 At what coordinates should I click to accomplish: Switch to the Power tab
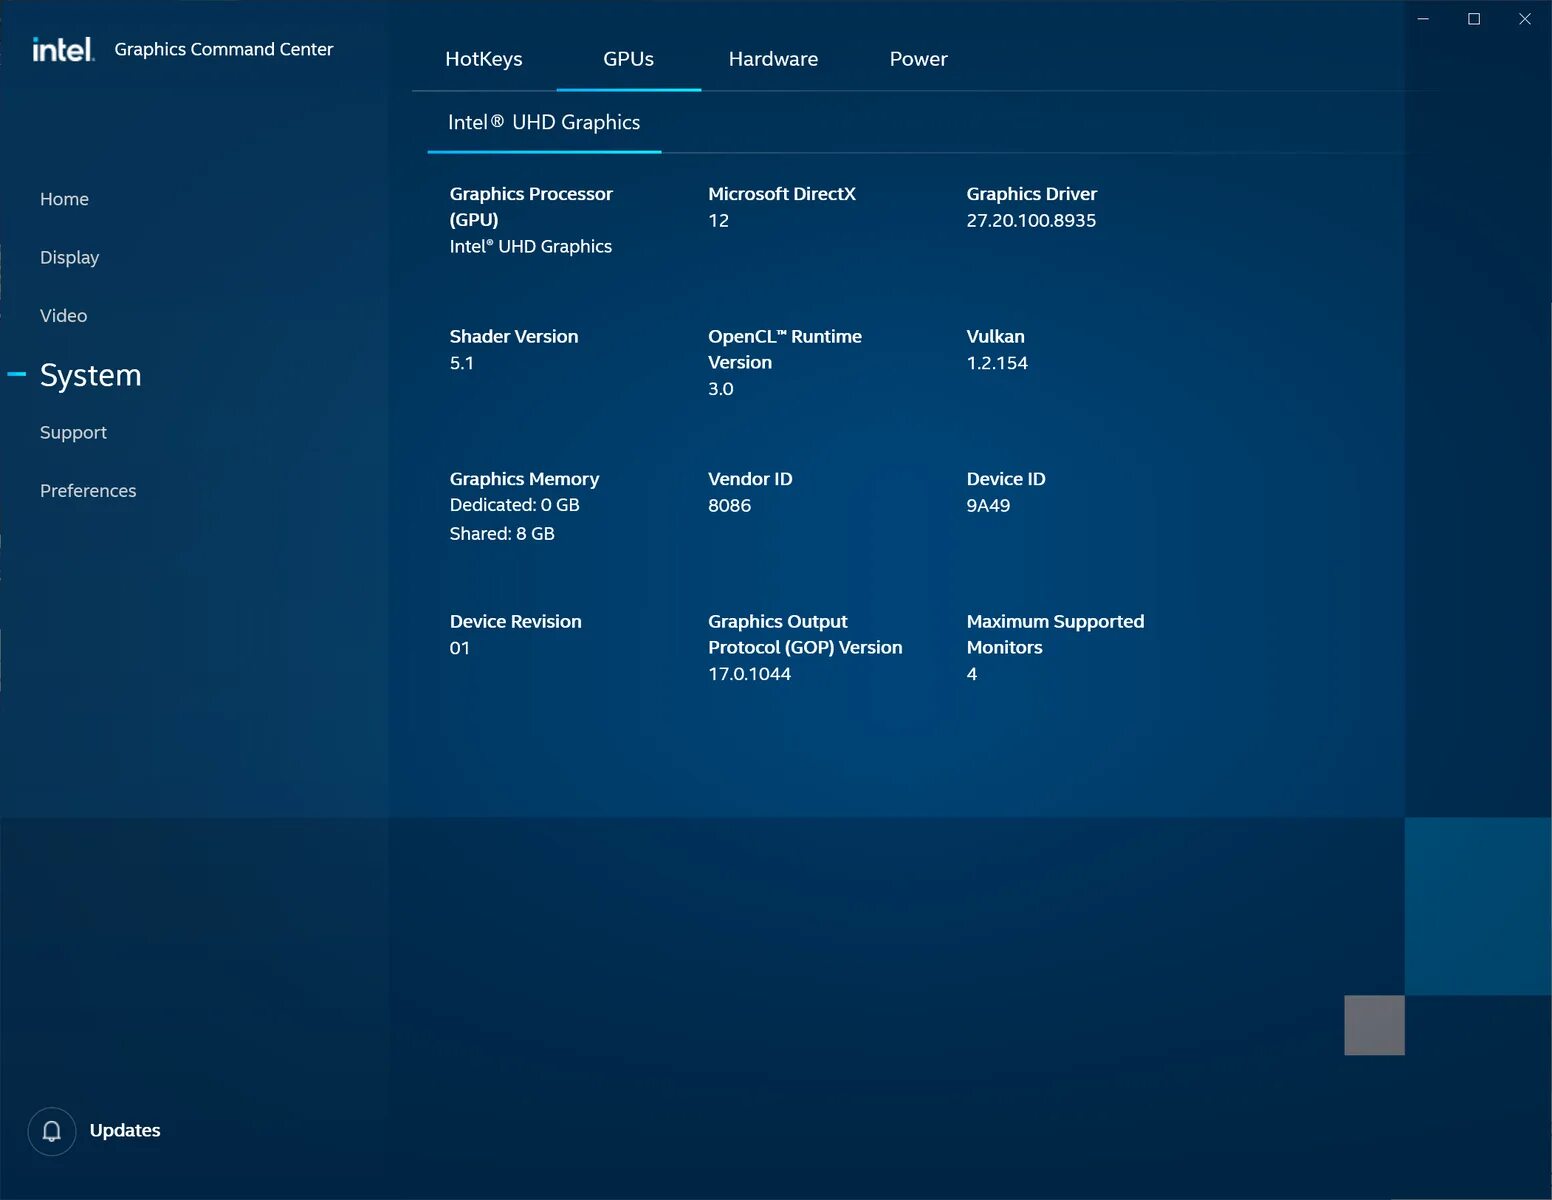918,59
